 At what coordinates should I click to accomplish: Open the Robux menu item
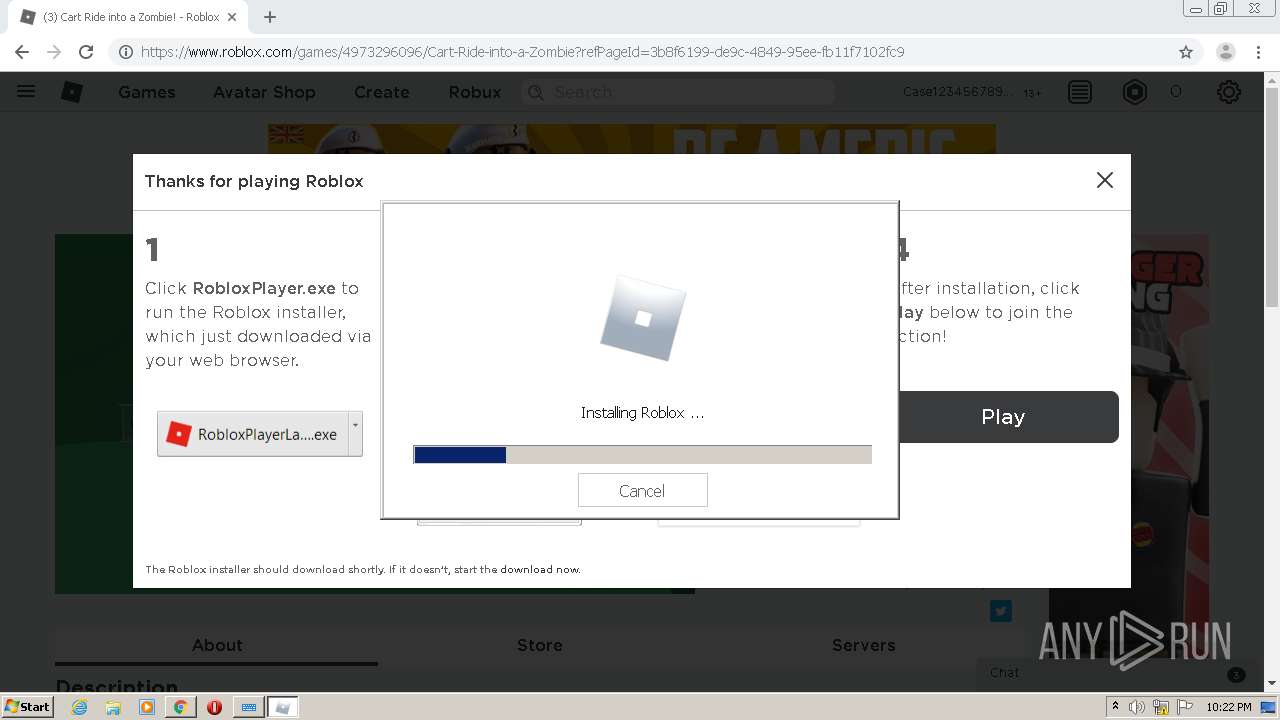pos(475,92)
